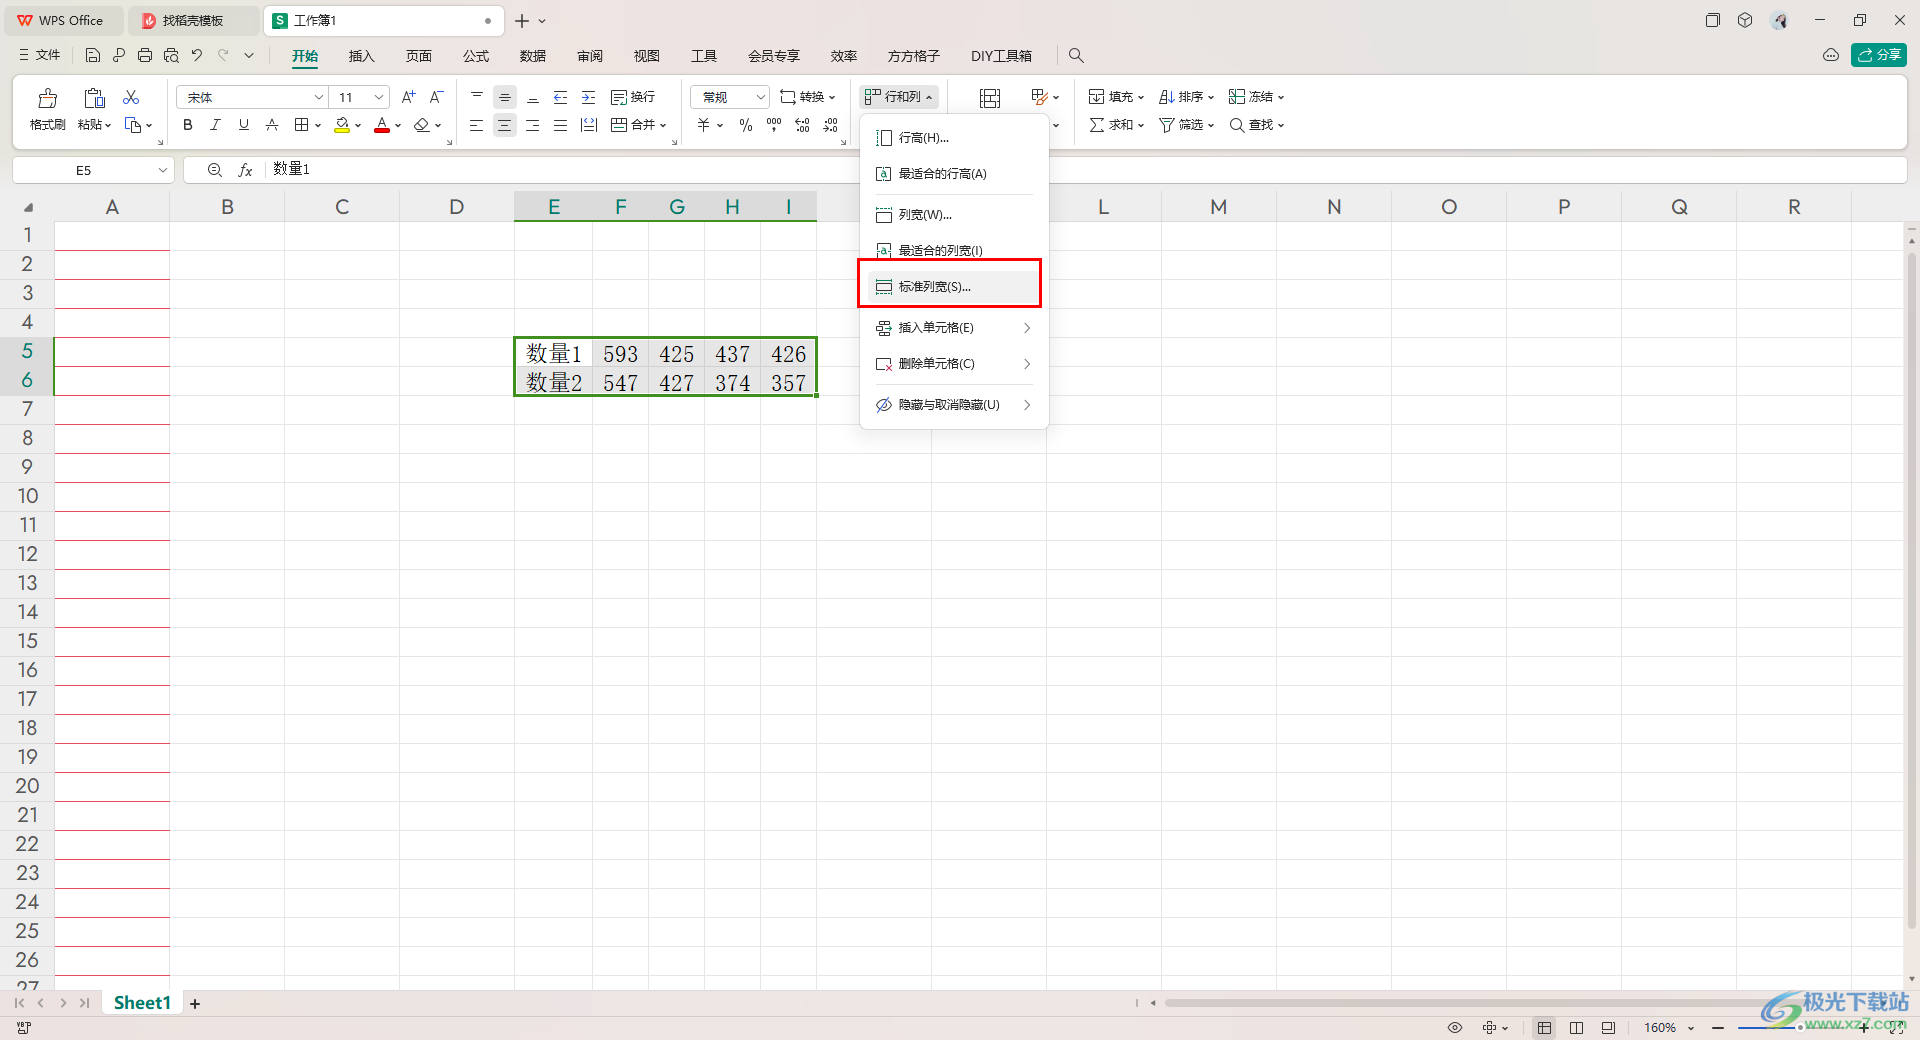Apply bold formatting with B icon
The width and height of the screenshot is (1920, 1040).
[187, 125]
